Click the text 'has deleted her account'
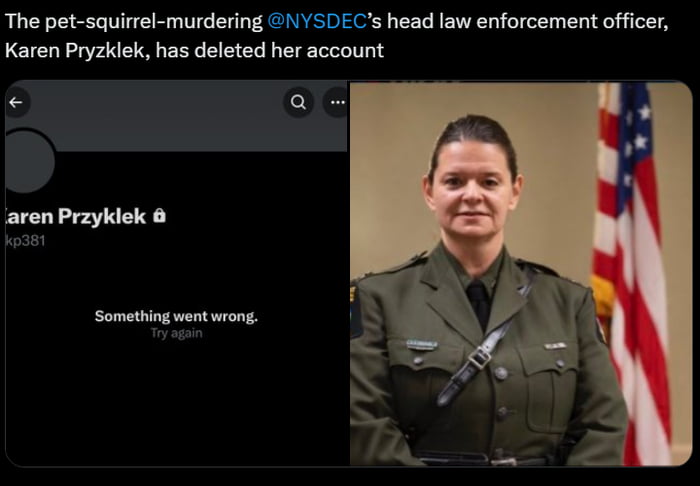Viewport: 700px width, 486px height. coord(270,50)
